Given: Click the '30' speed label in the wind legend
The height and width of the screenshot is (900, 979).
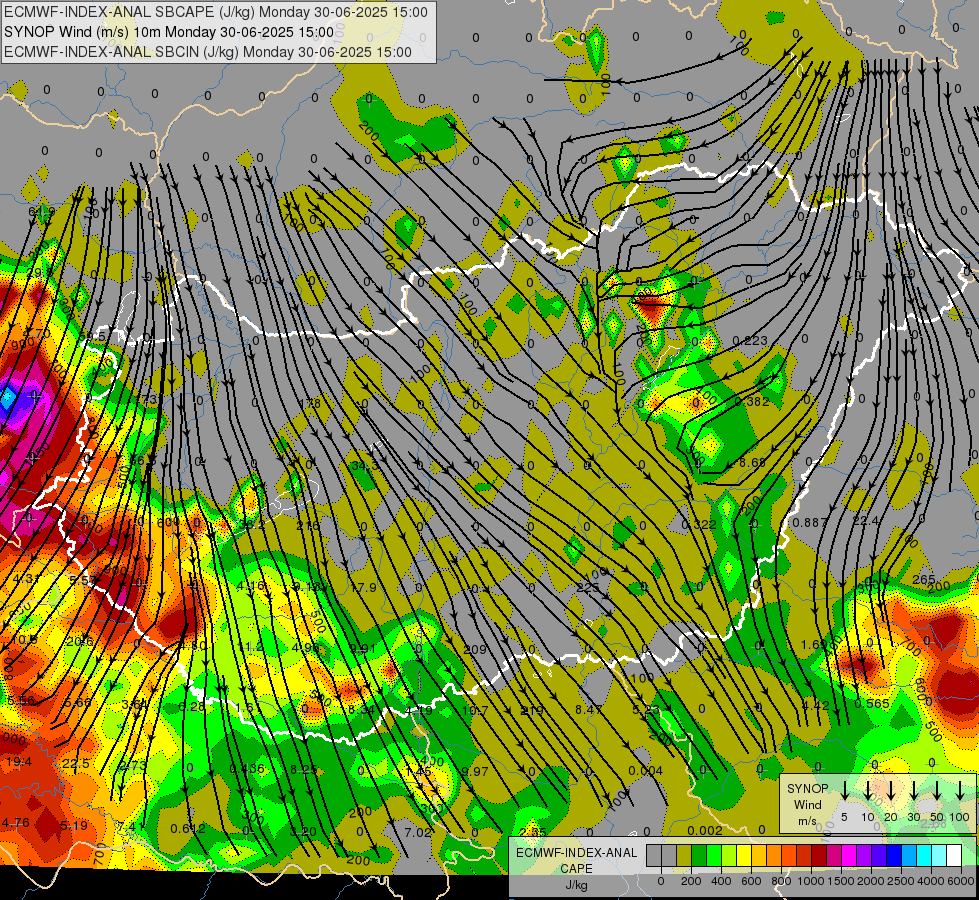Looking at the screenshot, I should tap(913, 817).
